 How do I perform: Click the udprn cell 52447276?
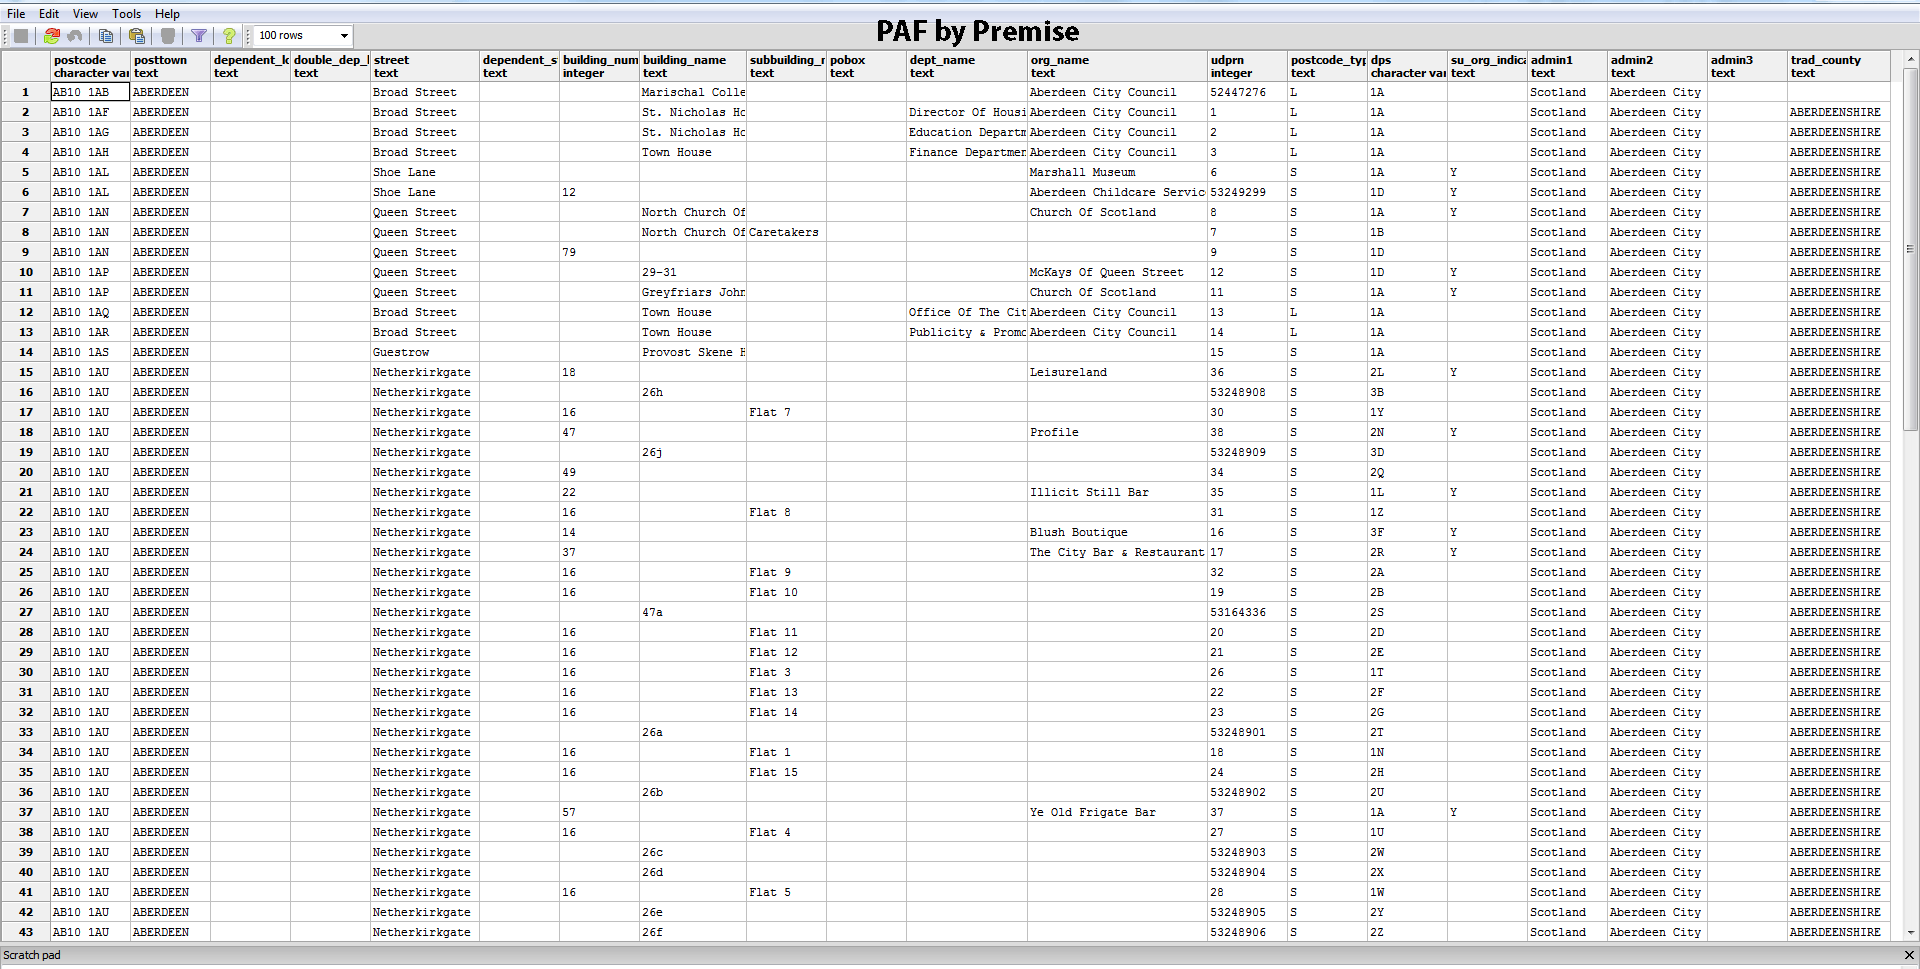1247,92
